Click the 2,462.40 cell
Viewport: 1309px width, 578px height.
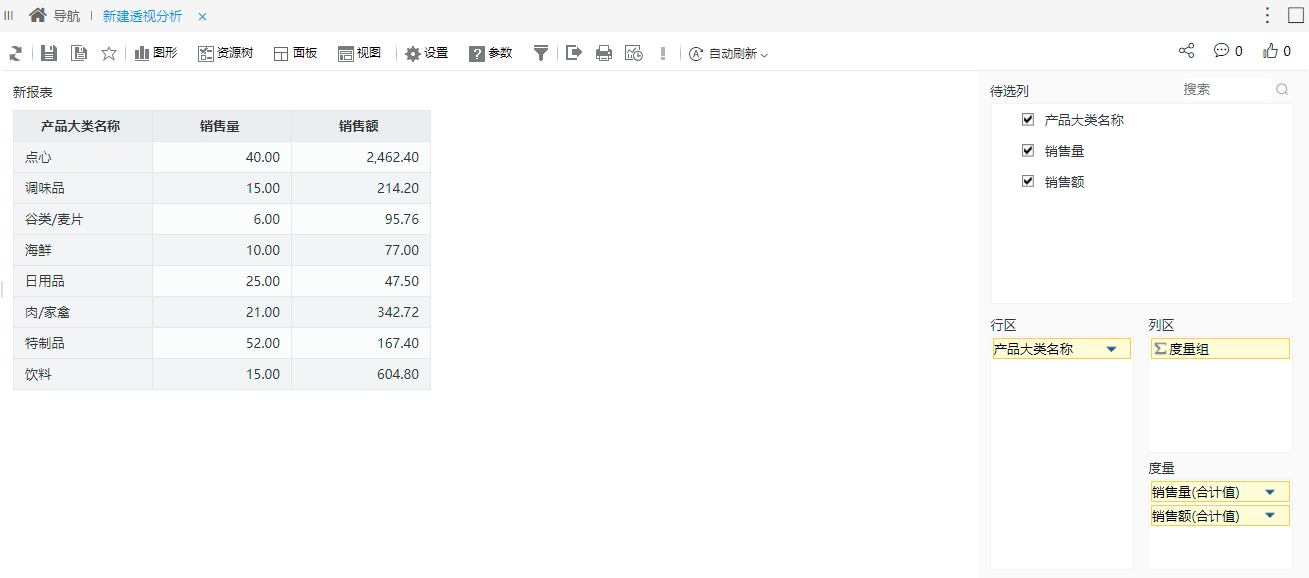click(x=360, y=157)
